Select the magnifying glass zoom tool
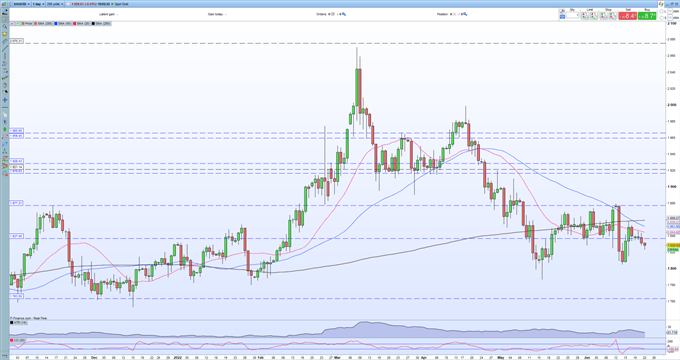 [5, 26]
